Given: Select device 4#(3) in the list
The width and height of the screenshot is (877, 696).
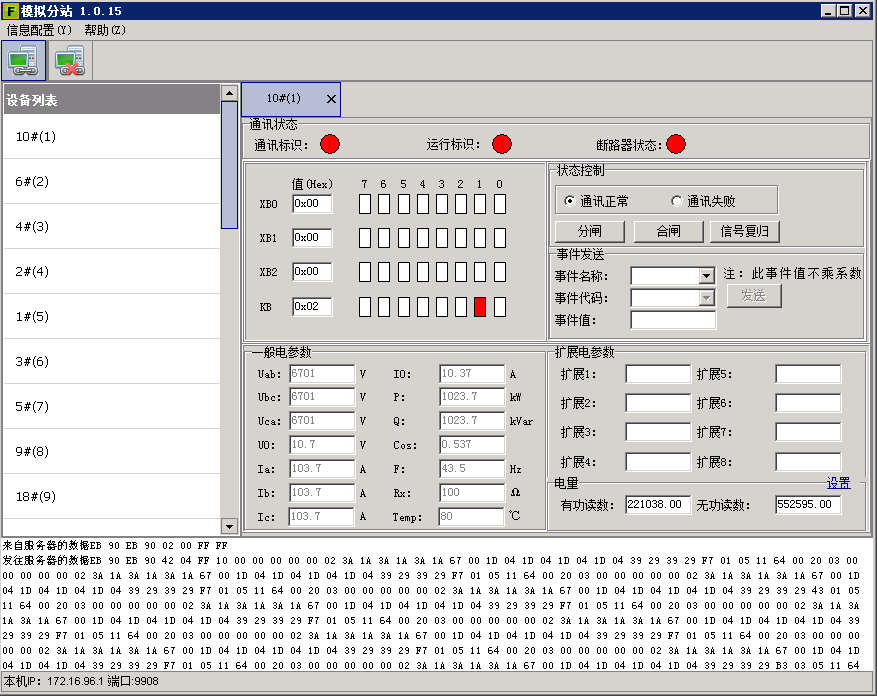Looking at the screenshot, I should 112,227.
